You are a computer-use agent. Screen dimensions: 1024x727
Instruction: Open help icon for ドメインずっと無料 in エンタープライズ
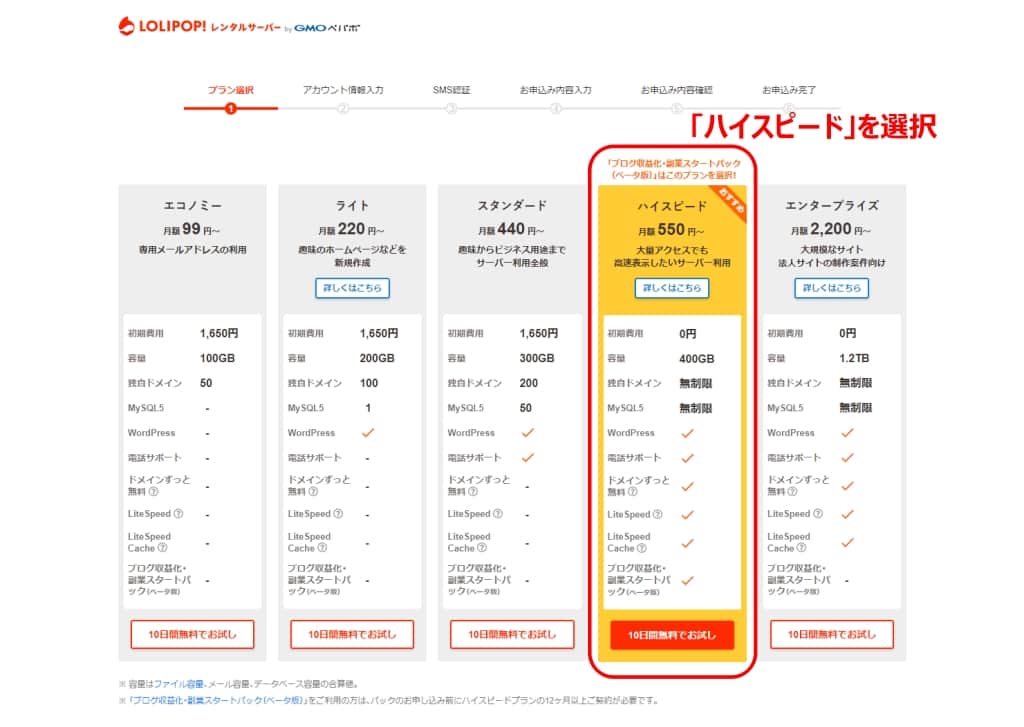(x=793, y=491)
